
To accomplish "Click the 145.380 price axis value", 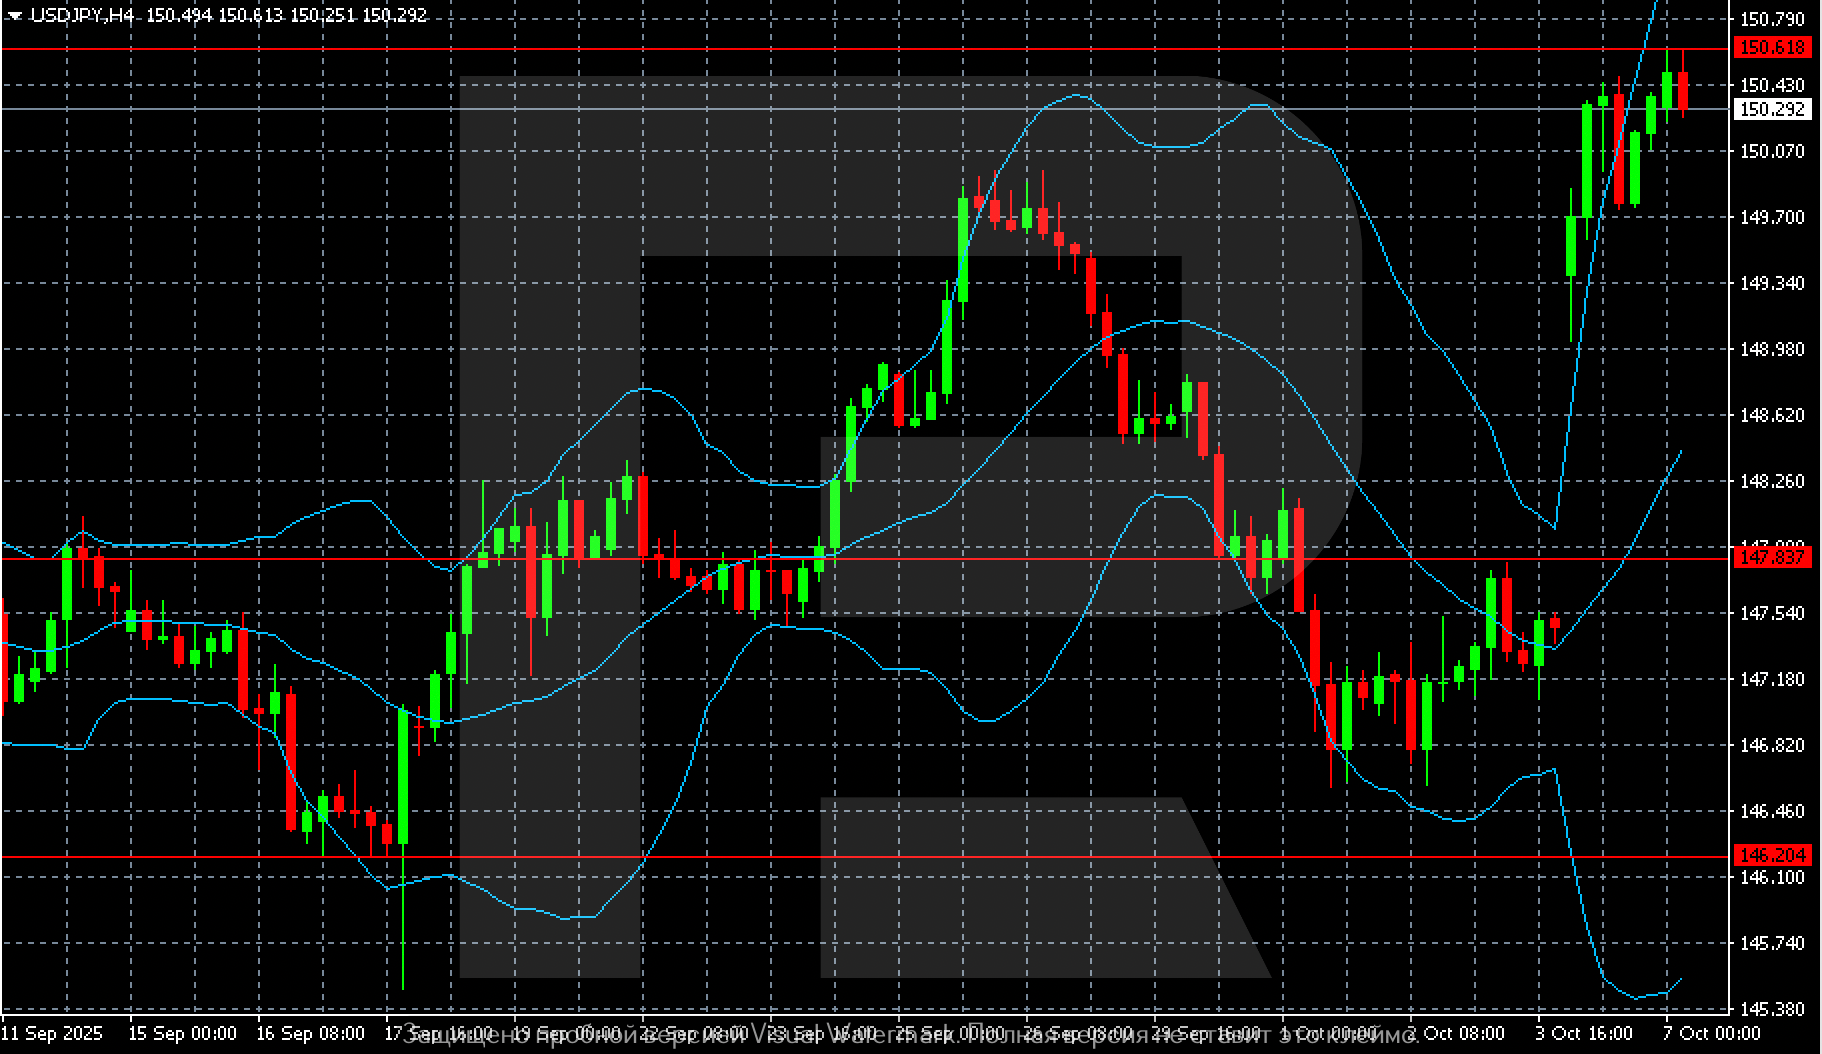I will 1772,1009.
